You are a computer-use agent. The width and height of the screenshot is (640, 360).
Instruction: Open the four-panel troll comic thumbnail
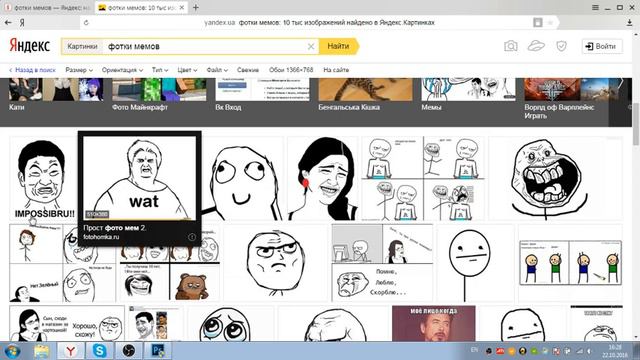(x=423, y=178)
